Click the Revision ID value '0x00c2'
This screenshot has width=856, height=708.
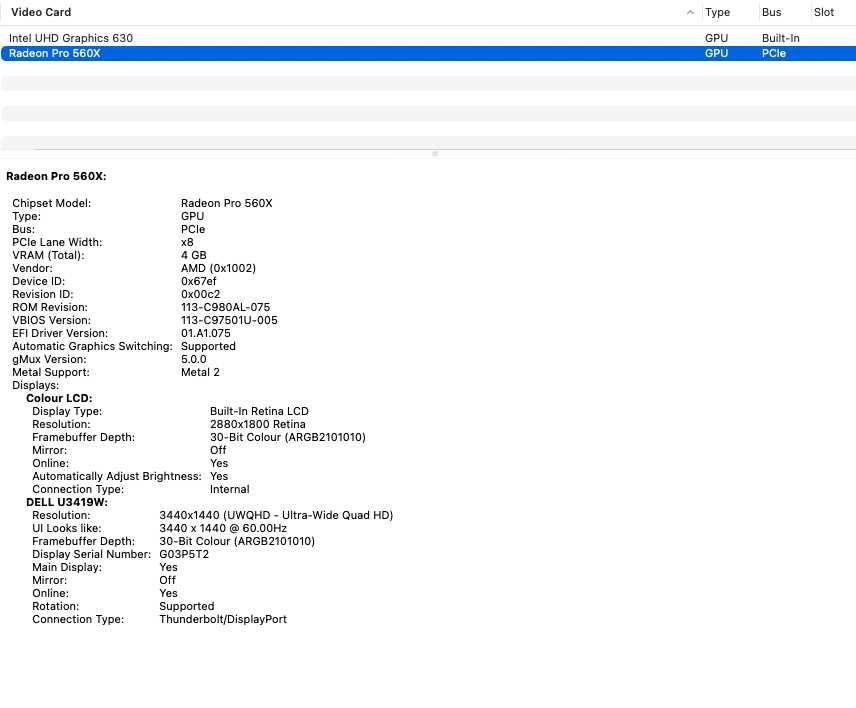click(x=201, y=294)
